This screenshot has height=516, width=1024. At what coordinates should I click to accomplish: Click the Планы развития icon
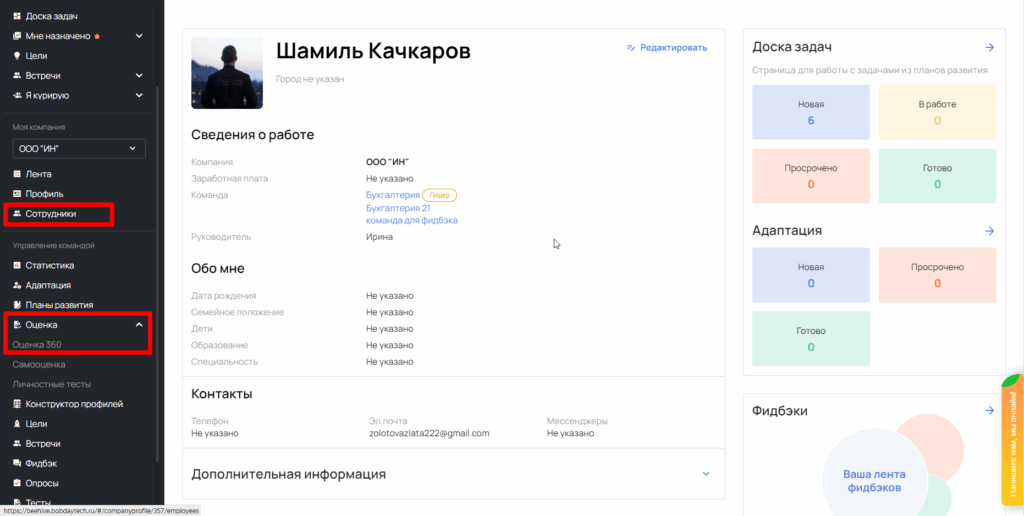[x=17, y=305]
